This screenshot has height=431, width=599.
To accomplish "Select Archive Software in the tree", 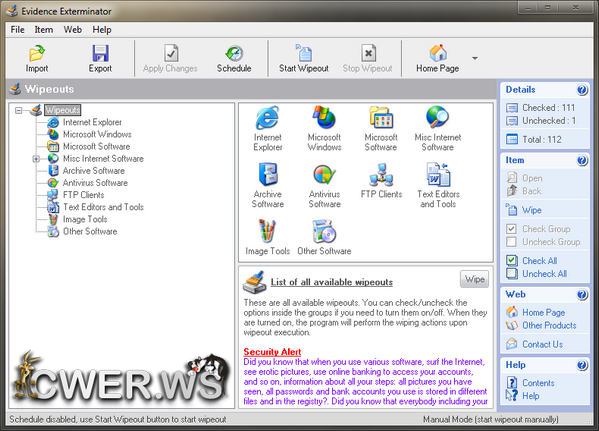I will coord(94,171).
